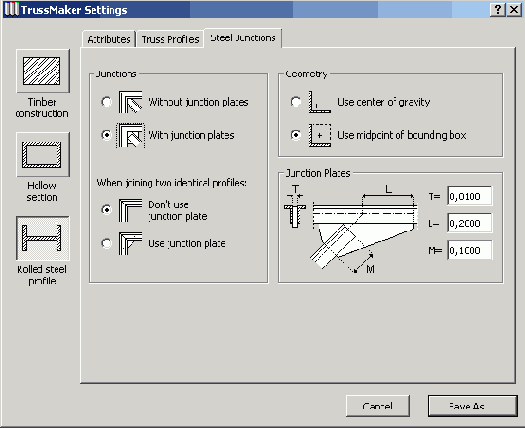The height and width of the screenshot is (428, 525).
Task: Select the Rolled steel profile icon button
Action: pos(43,238)
